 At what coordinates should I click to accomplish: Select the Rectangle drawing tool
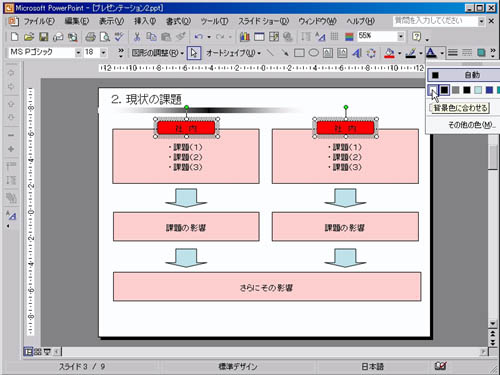click(299, 53)
